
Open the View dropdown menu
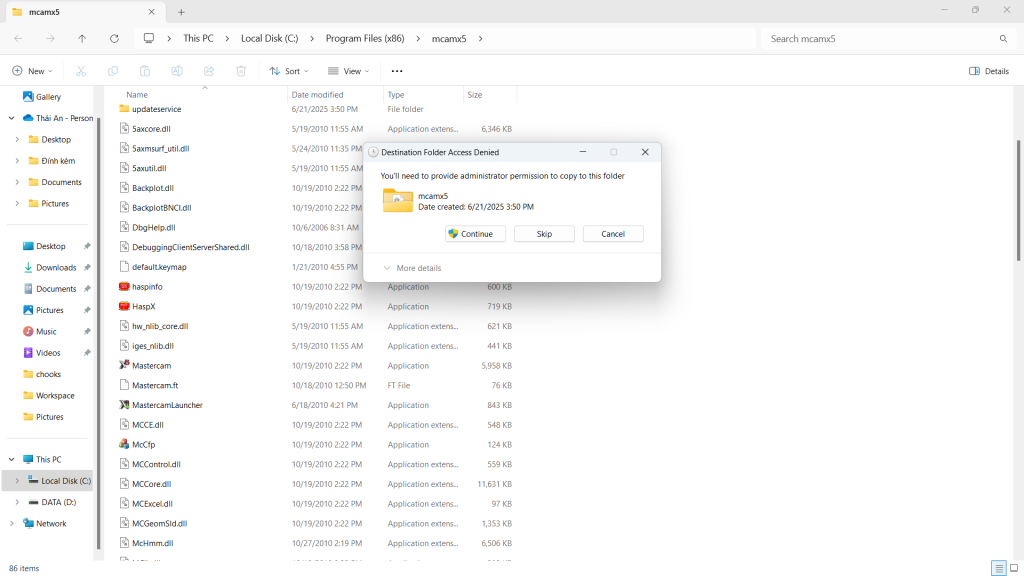[349, 71]
